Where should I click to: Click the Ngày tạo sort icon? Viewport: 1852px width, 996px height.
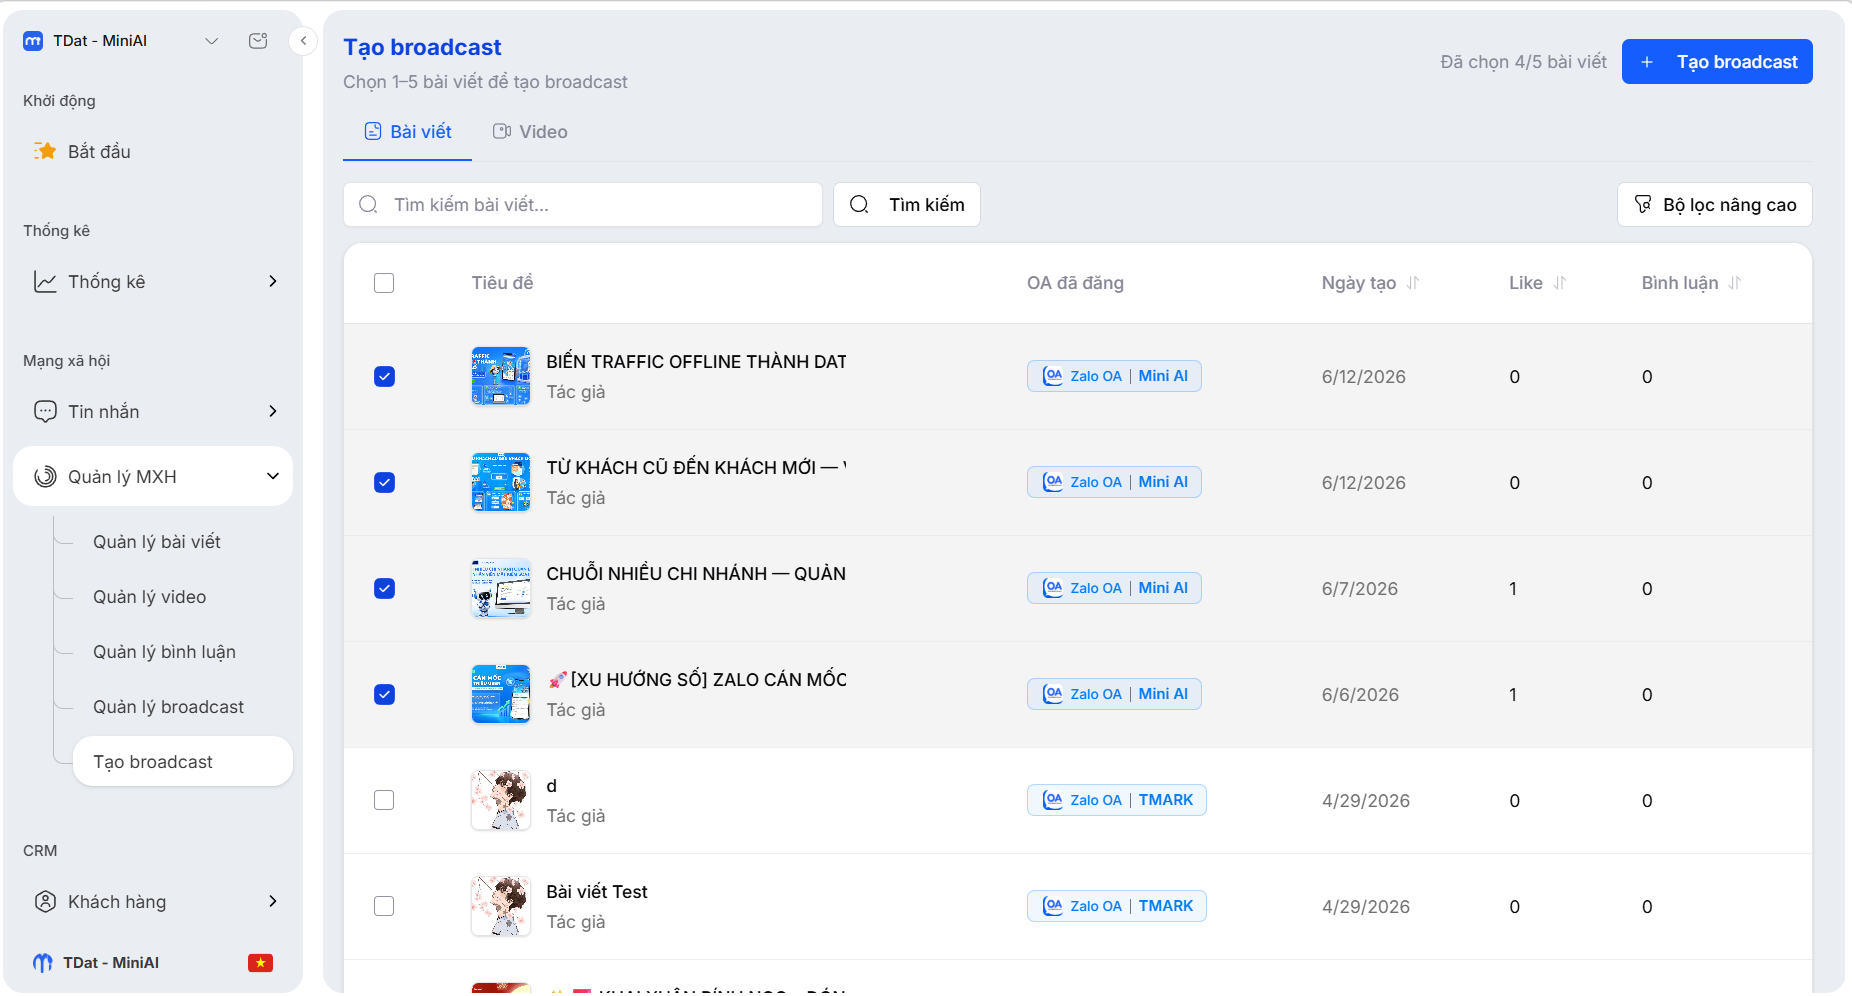[x=1413, y=283]
